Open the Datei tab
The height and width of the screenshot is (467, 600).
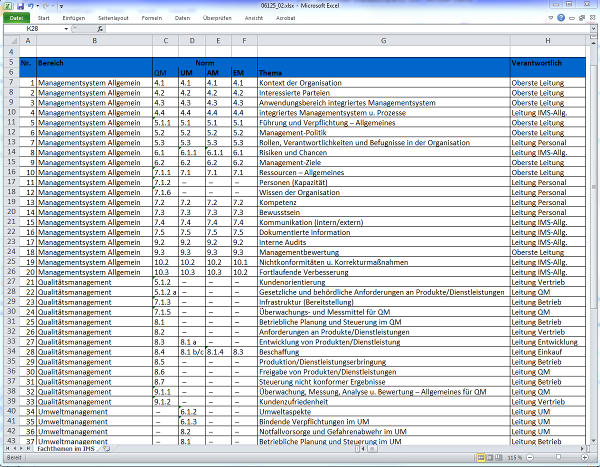click(16, 18)
